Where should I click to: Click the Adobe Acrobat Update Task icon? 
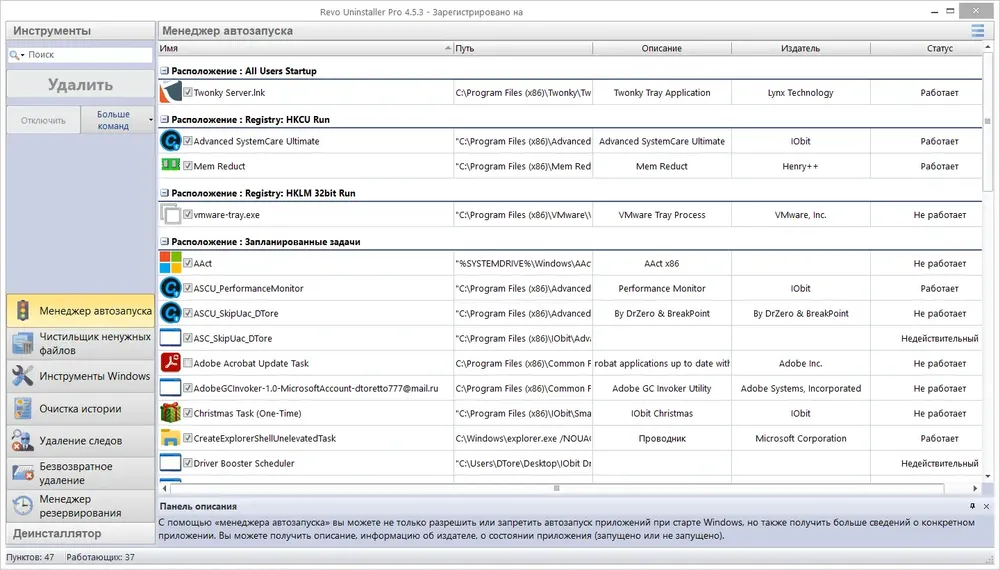coord(170,363)
